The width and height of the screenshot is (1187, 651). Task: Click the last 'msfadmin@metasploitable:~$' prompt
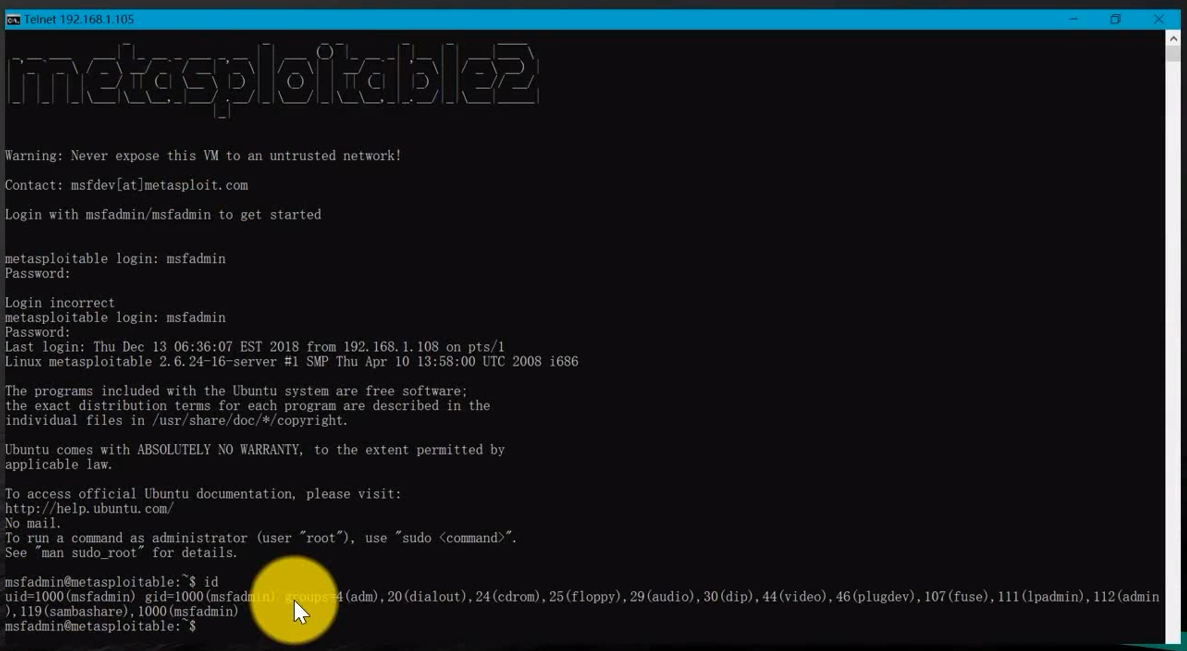pyautogui.click(x=100, y=627)
